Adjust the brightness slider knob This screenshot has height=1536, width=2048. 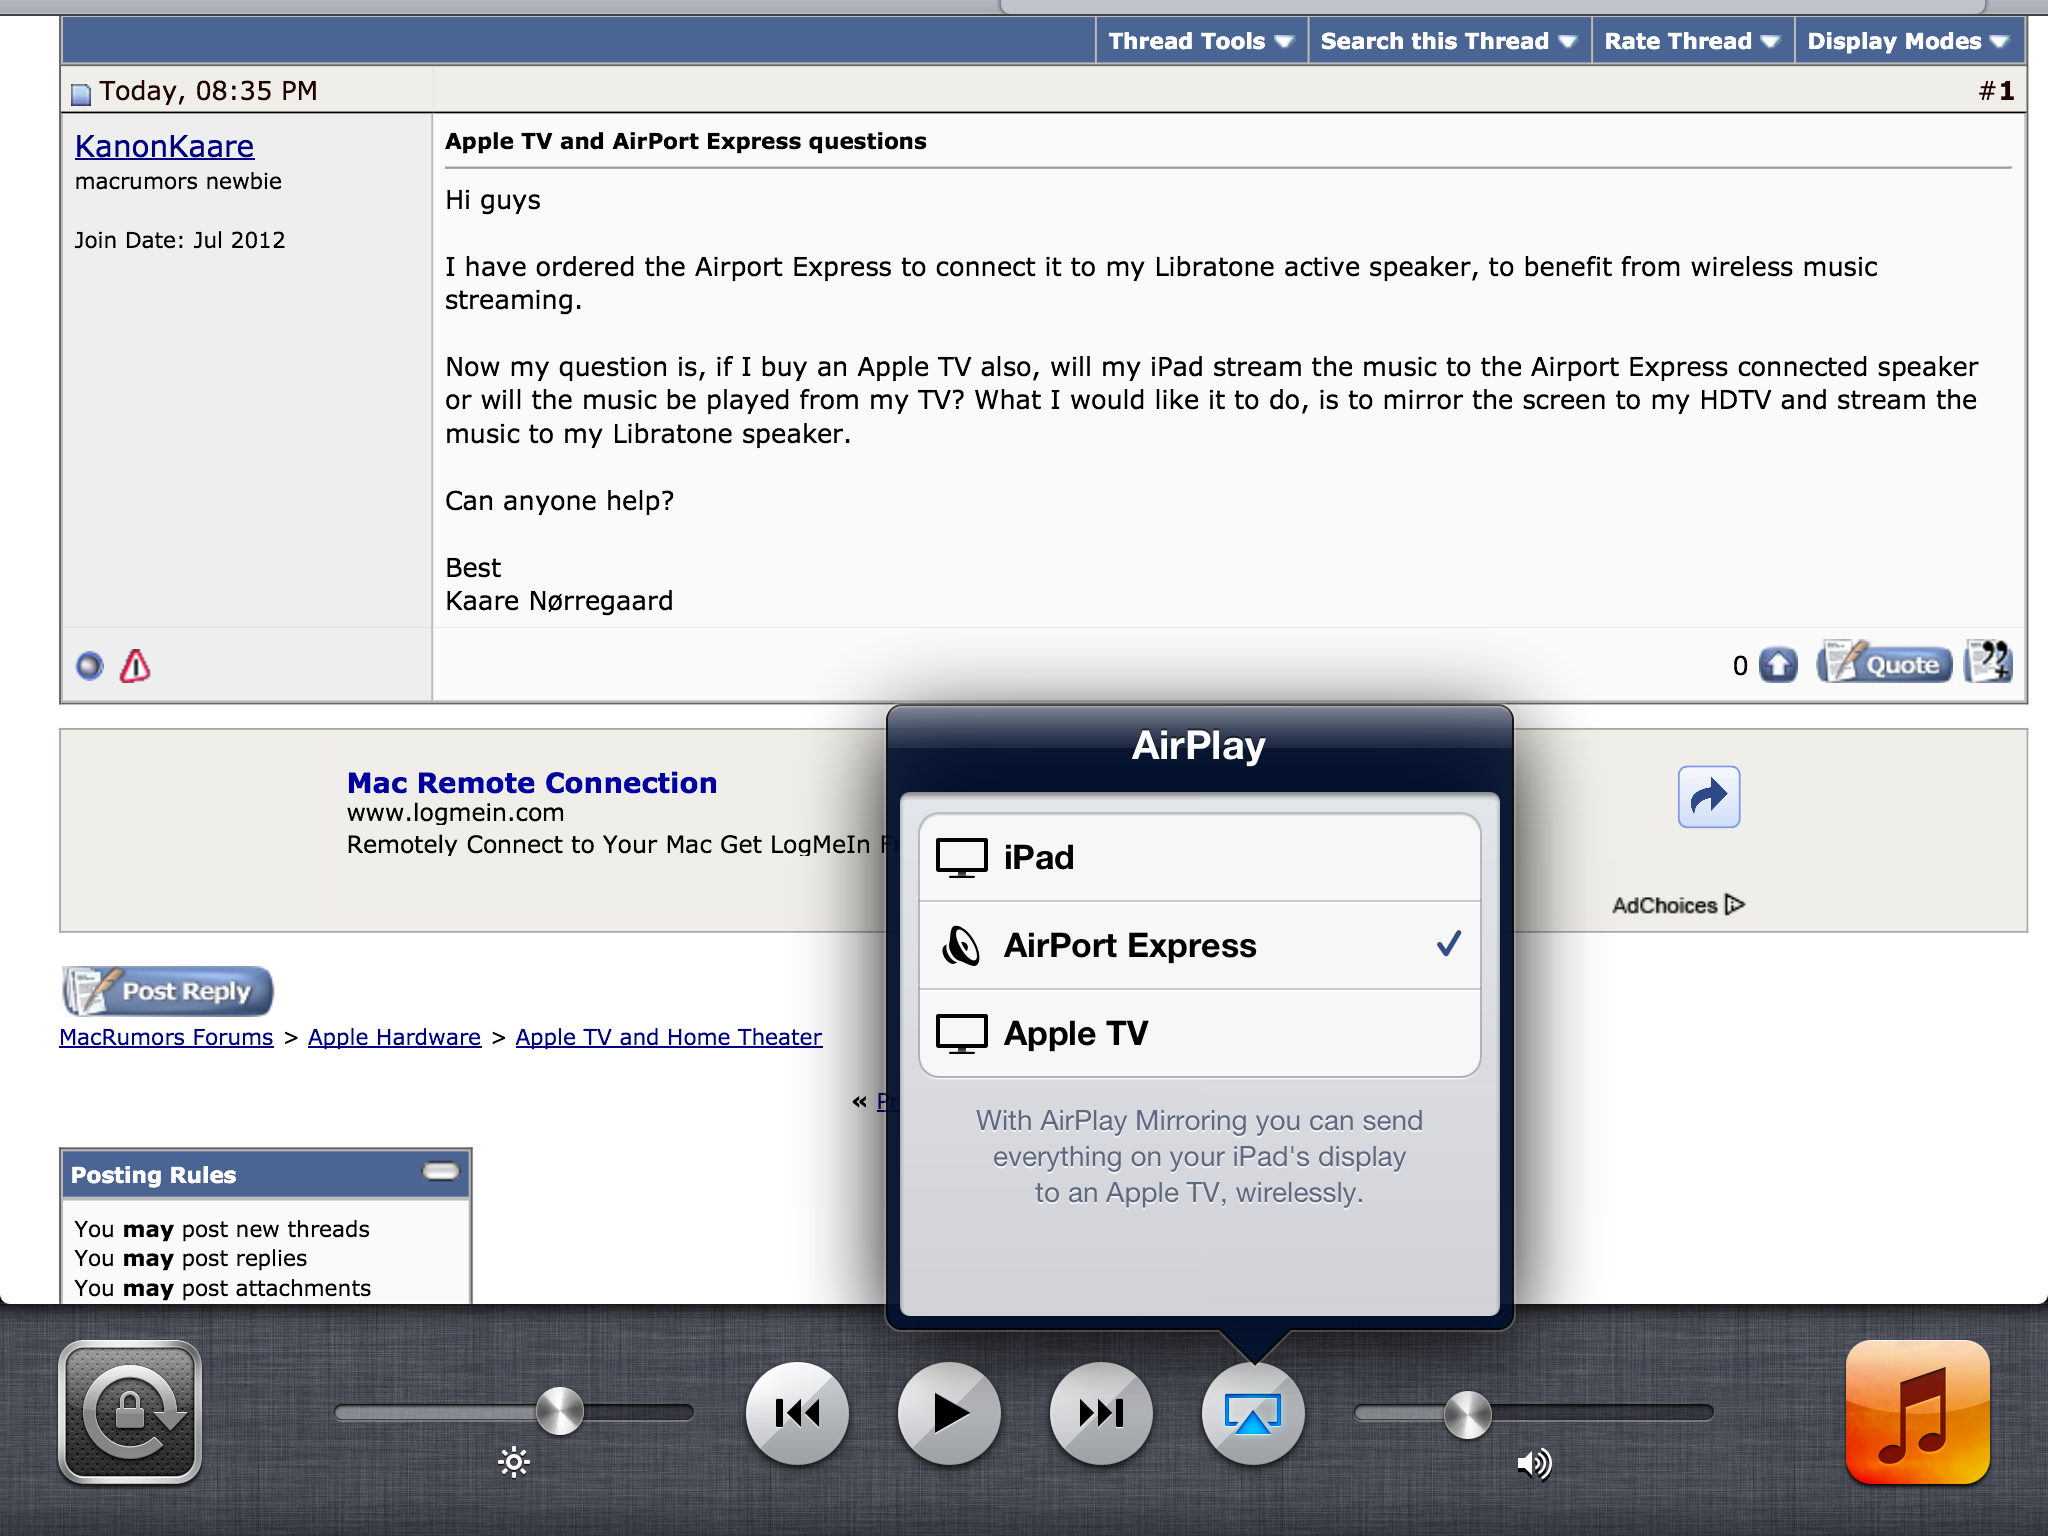560,1412
